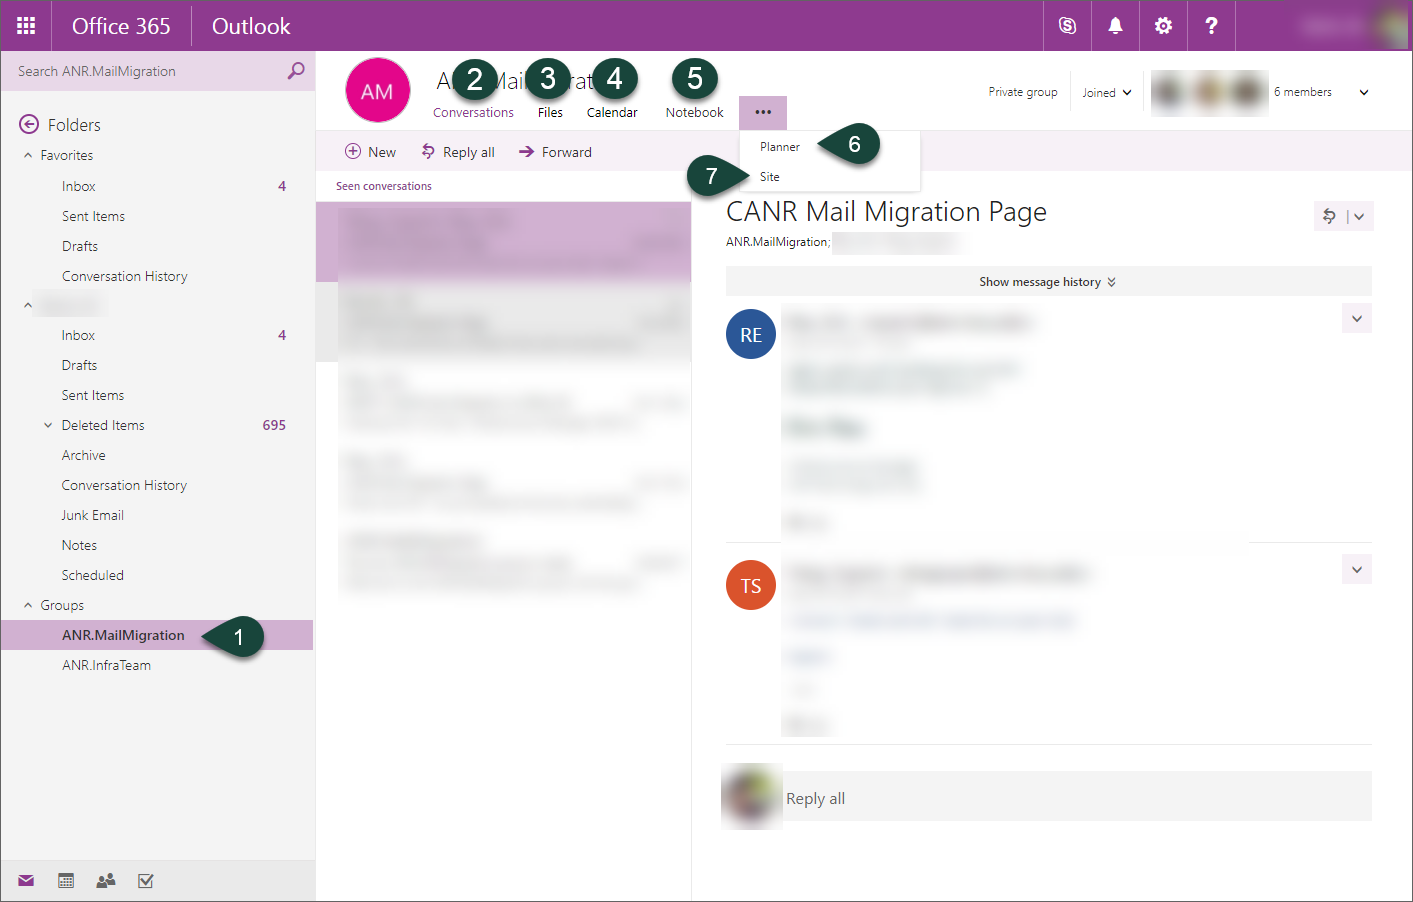
Task: Collapse the folders pane back arrow
Action: (29, 124)
